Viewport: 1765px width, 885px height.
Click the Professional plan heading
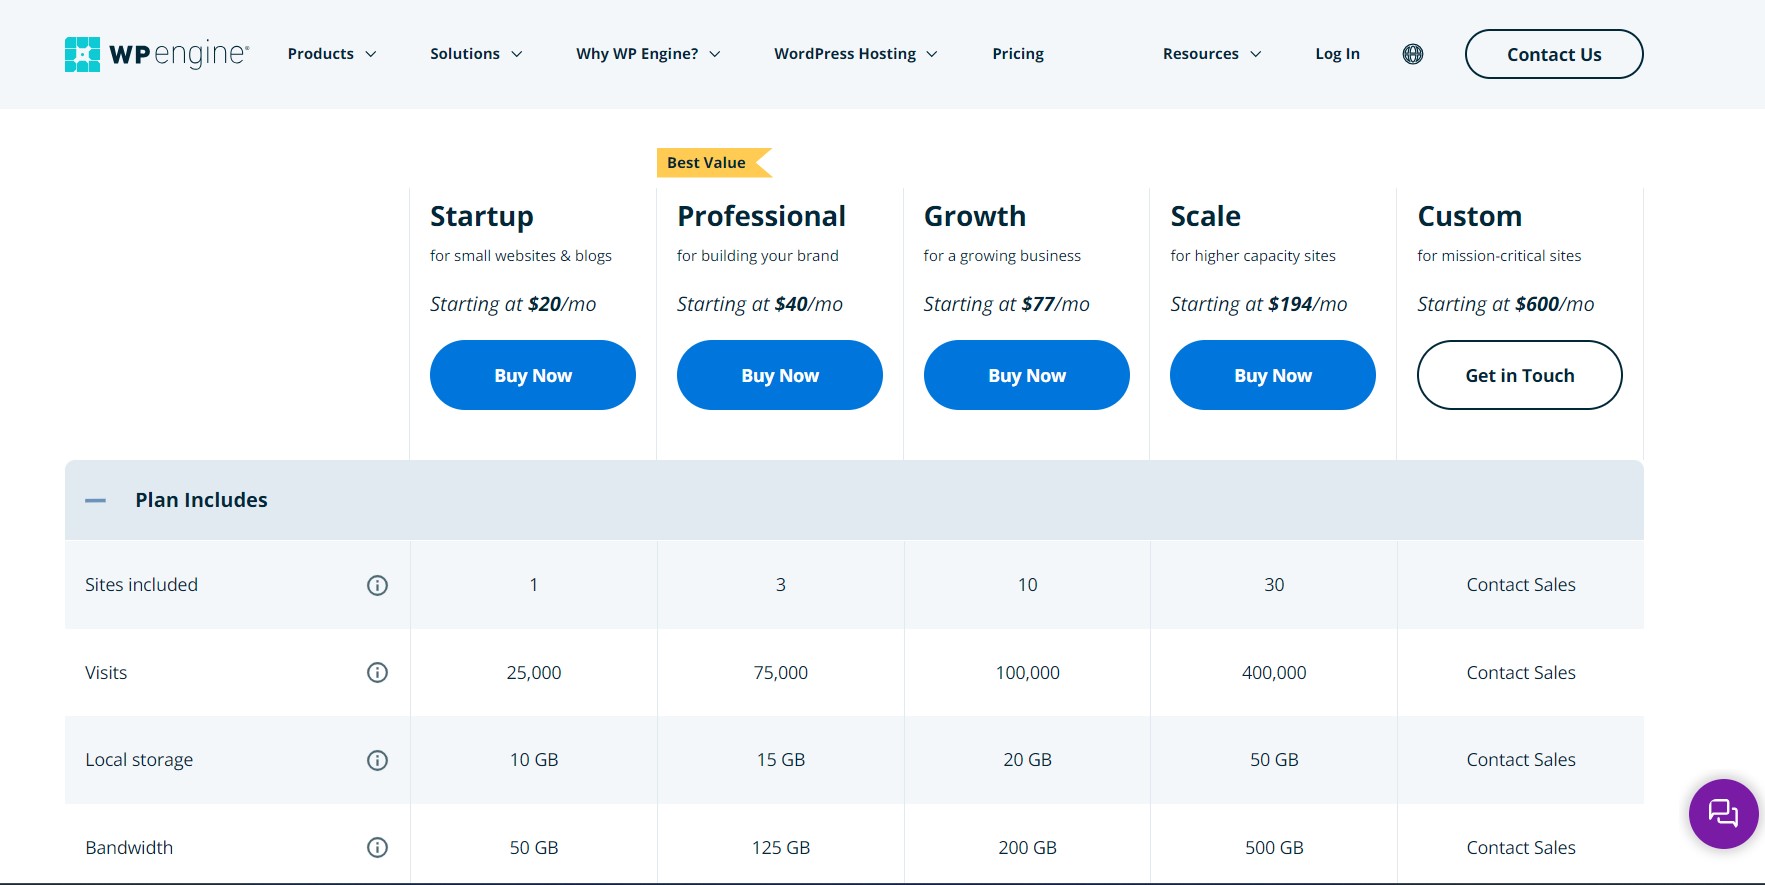point(761,216)
